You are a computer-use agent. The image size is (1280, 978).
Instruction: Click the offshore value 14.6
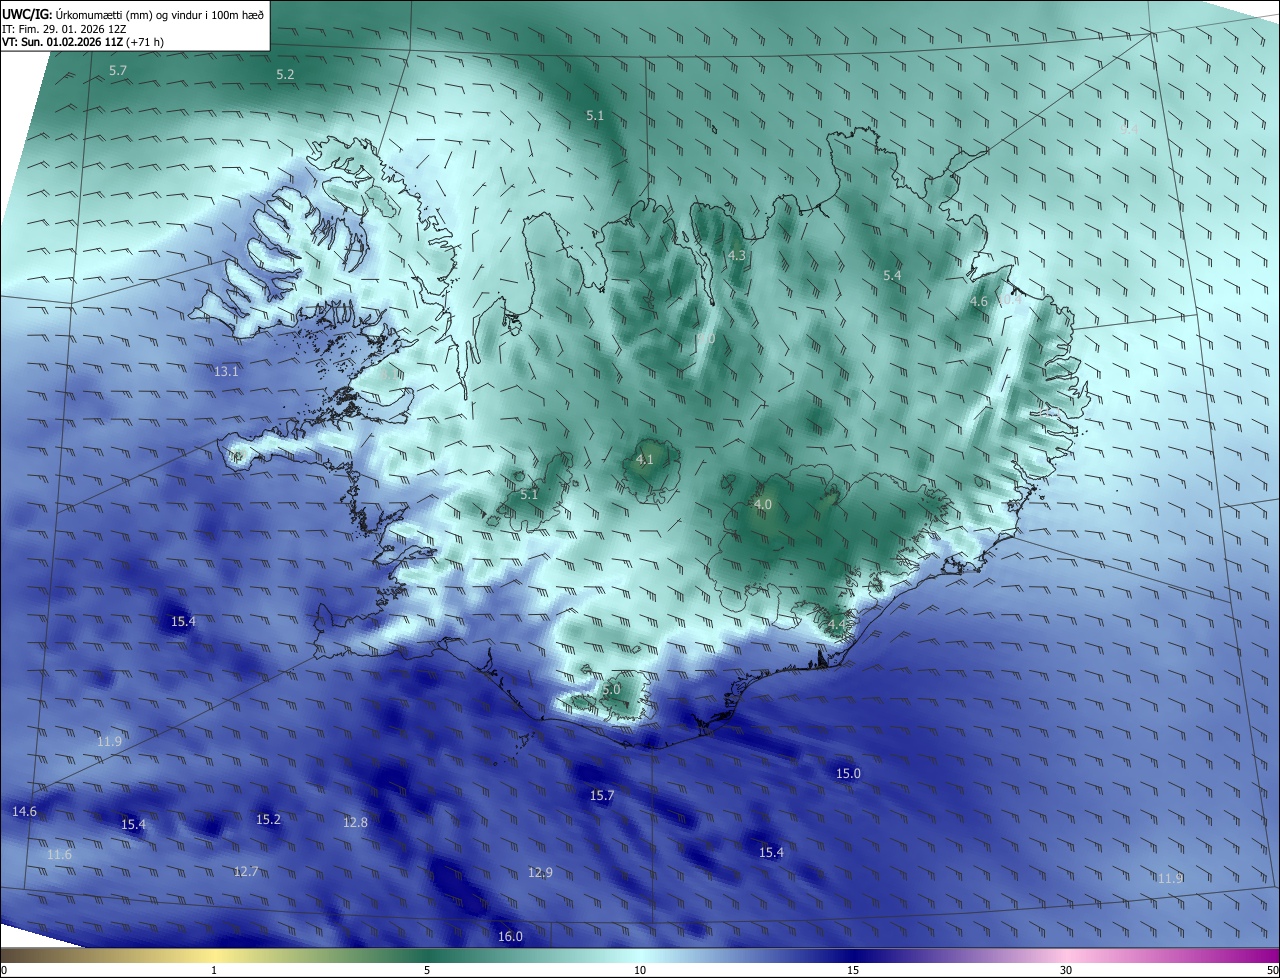point(24,811)
